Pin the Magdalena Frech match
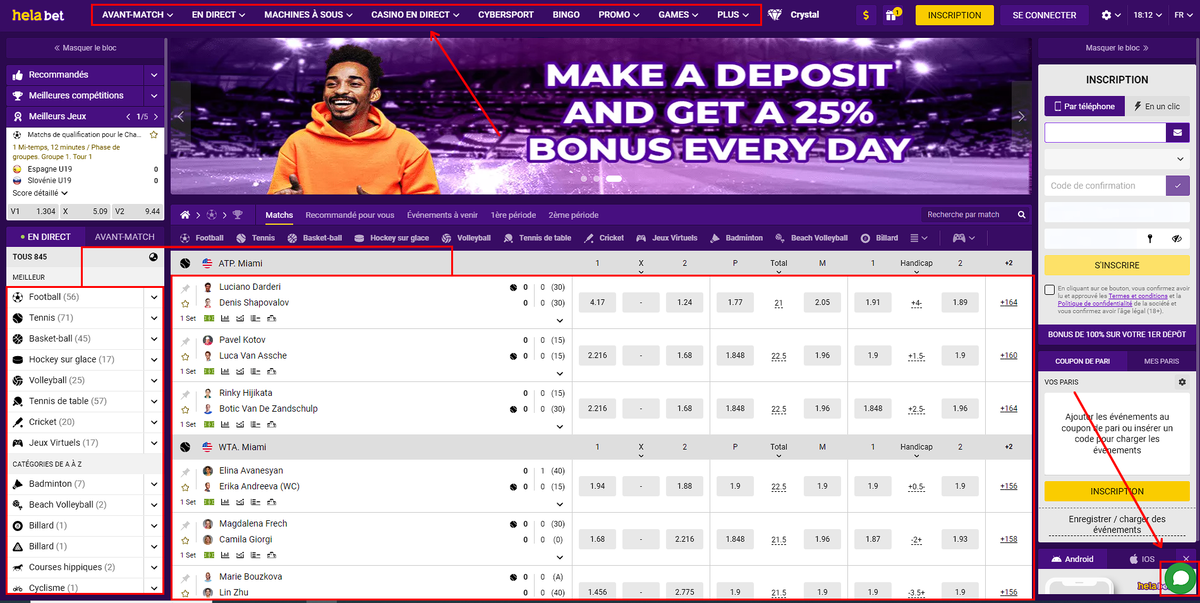The image size is (1200, 603). click(x=185, y=523)
